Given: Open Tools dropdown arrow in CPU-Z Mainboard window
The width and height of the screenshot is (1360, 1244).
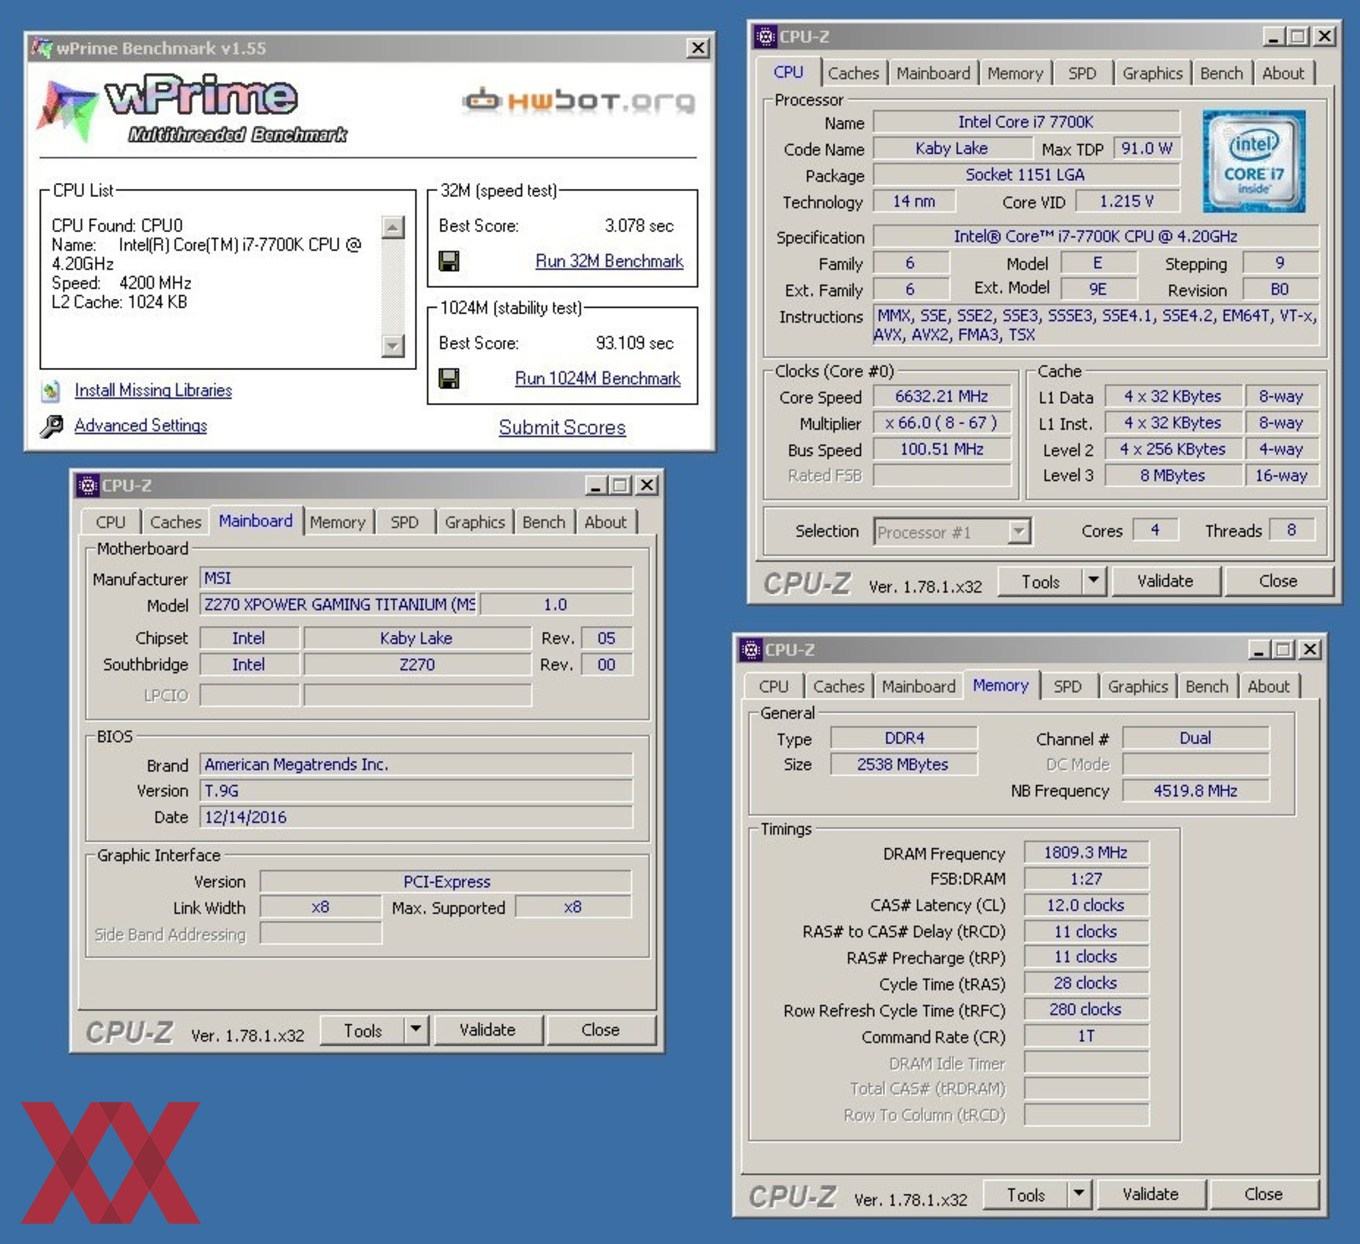Looking at the screenshot, I should pyautogui.click(x=416, y=1030).
